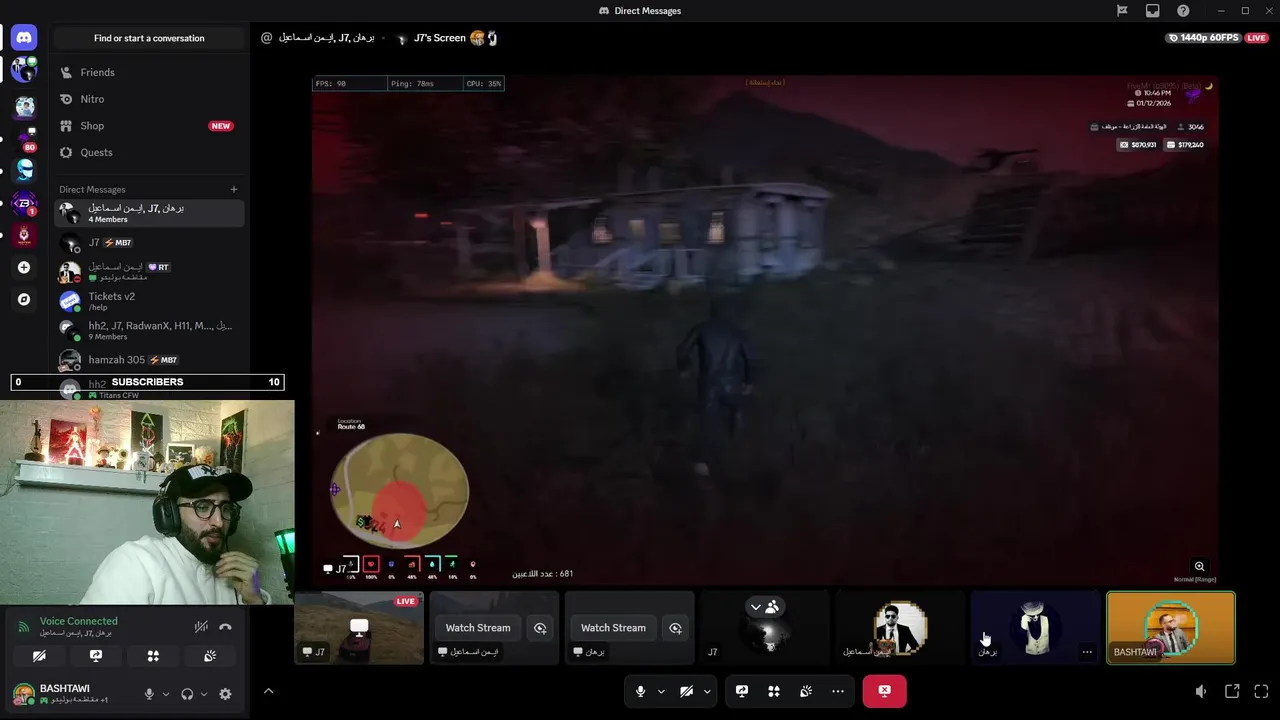Open Inbox icon in title bar
The image size is (1280, 720).
tap(1153, 11)
